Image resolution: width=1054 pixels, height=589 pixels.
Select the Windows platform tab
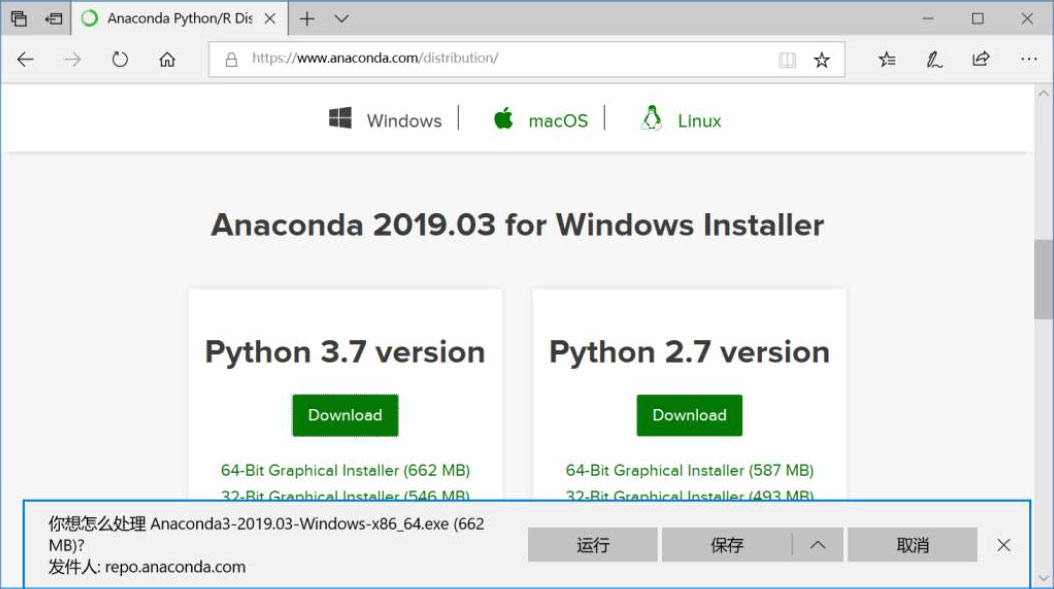tap(386, 120)
